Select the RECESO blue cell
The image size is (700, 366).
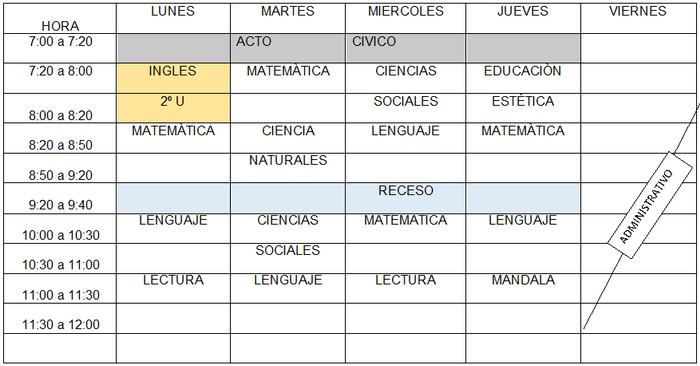click(405, 198)
